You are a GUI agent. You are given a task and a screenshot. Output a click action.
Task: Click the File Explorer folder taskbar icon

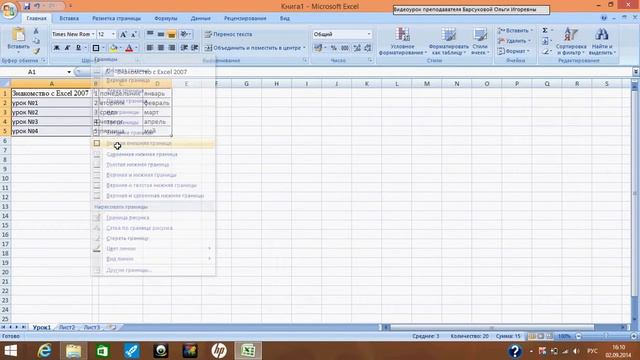click(x=73, y=351)
